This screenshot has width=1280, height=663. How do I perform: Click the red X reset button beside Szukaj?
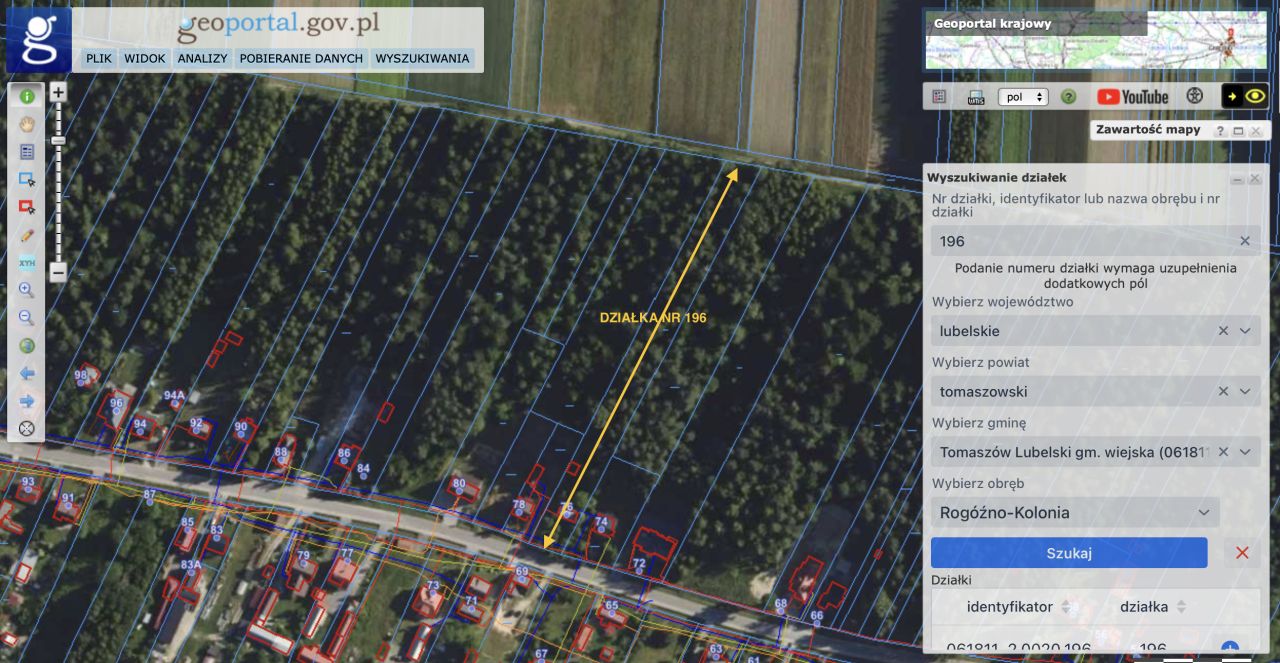click(1242, 553)
